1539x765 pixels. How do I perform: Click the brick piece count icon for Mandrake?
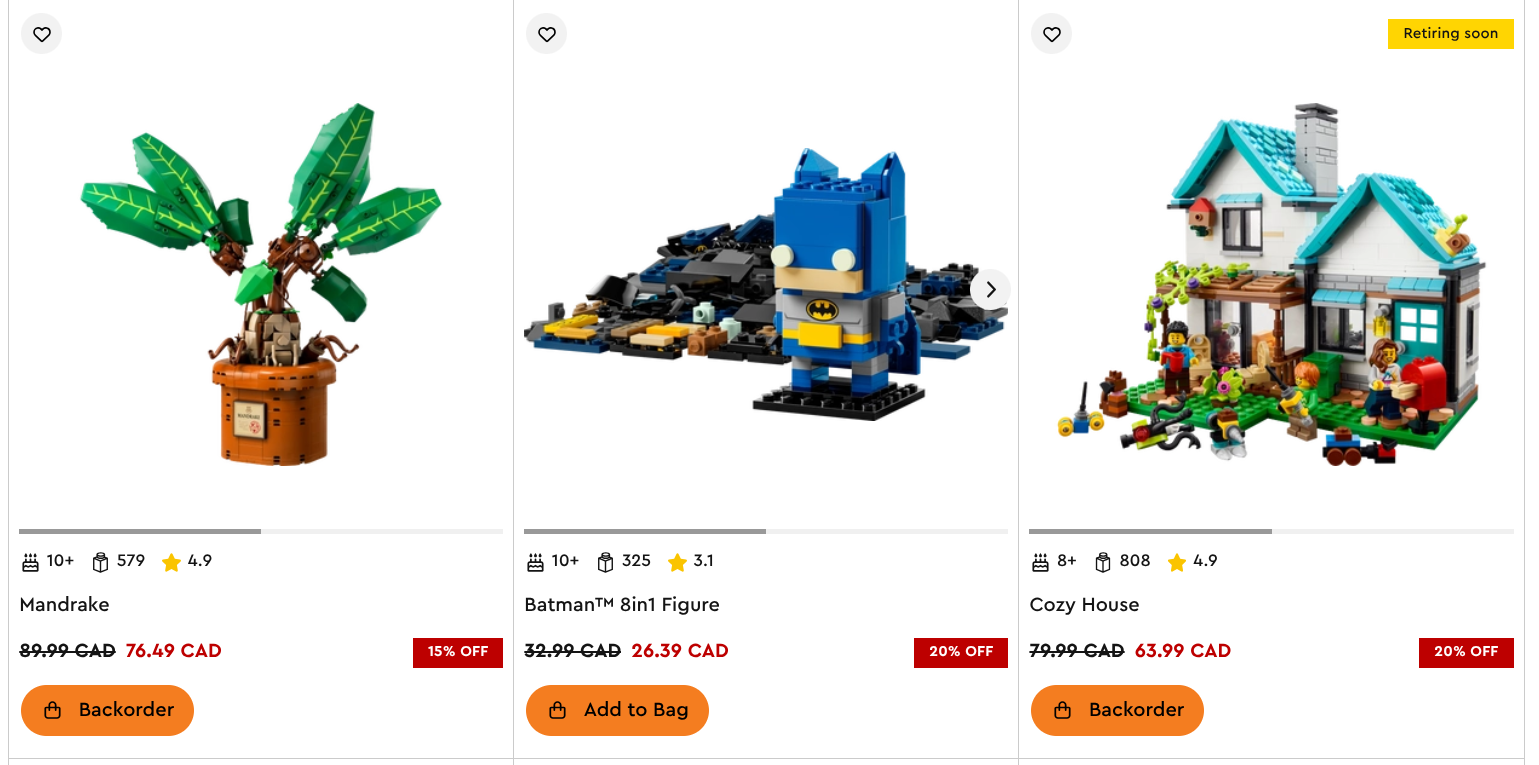(100, 562)
